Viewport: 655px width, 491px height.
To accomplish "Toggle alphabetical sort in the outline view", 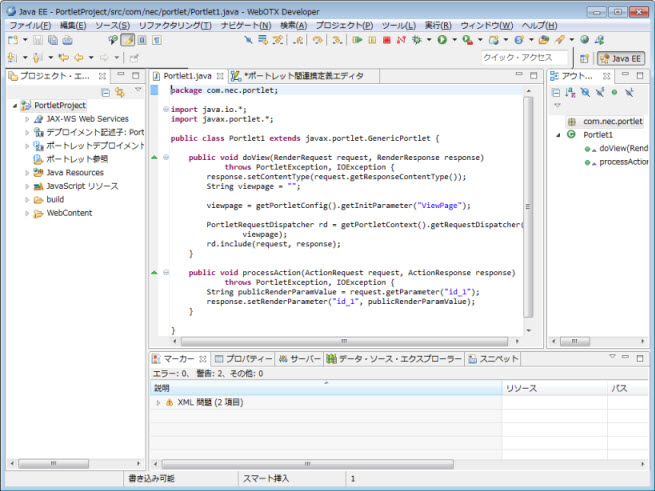I will pyautogui.click(x=571, y=91).
